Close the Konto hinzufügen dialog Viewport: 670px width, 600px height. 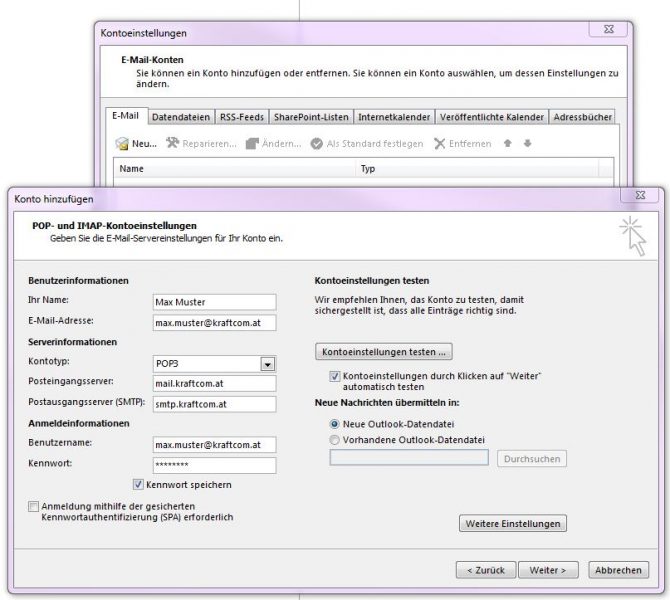(x=640, y=197)
